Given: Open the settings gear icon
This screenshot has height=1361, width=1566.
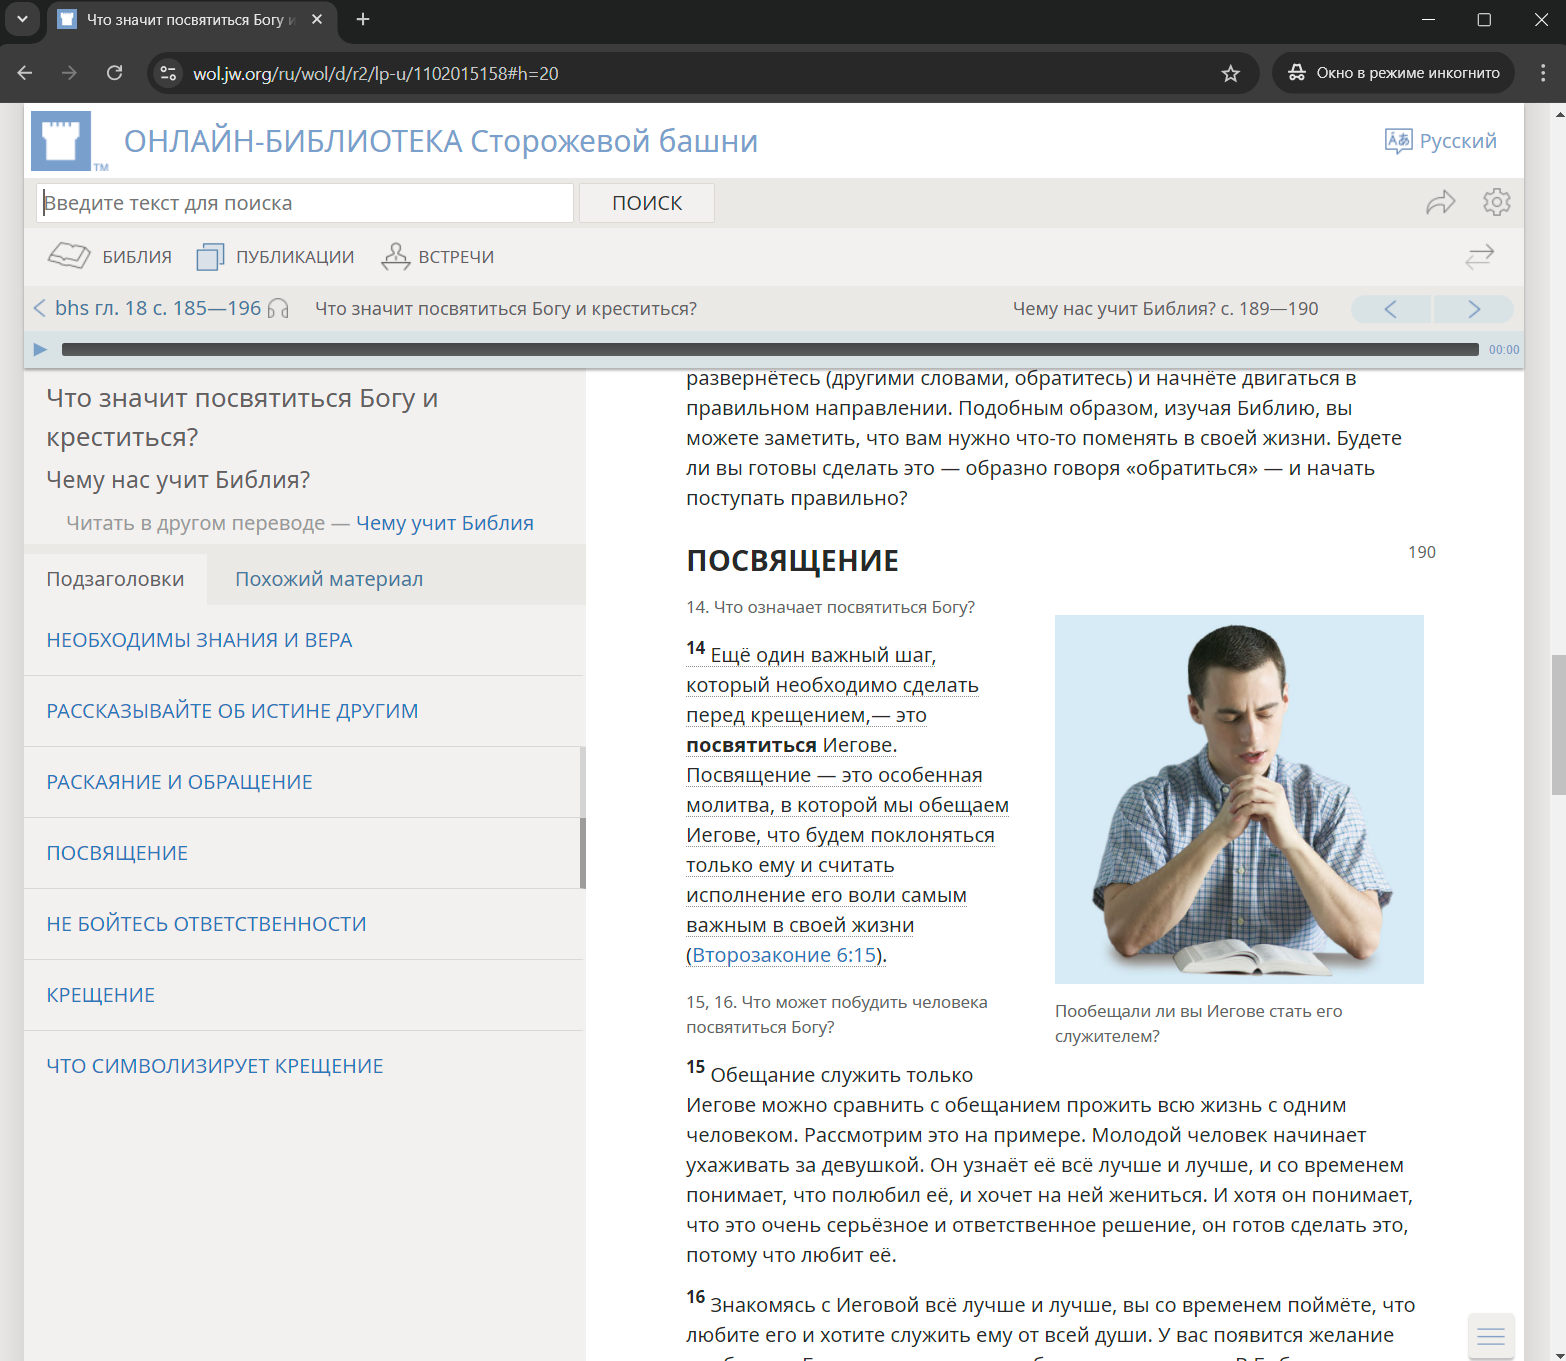Looking at the screenshot, I should (x=1496, y=202).
